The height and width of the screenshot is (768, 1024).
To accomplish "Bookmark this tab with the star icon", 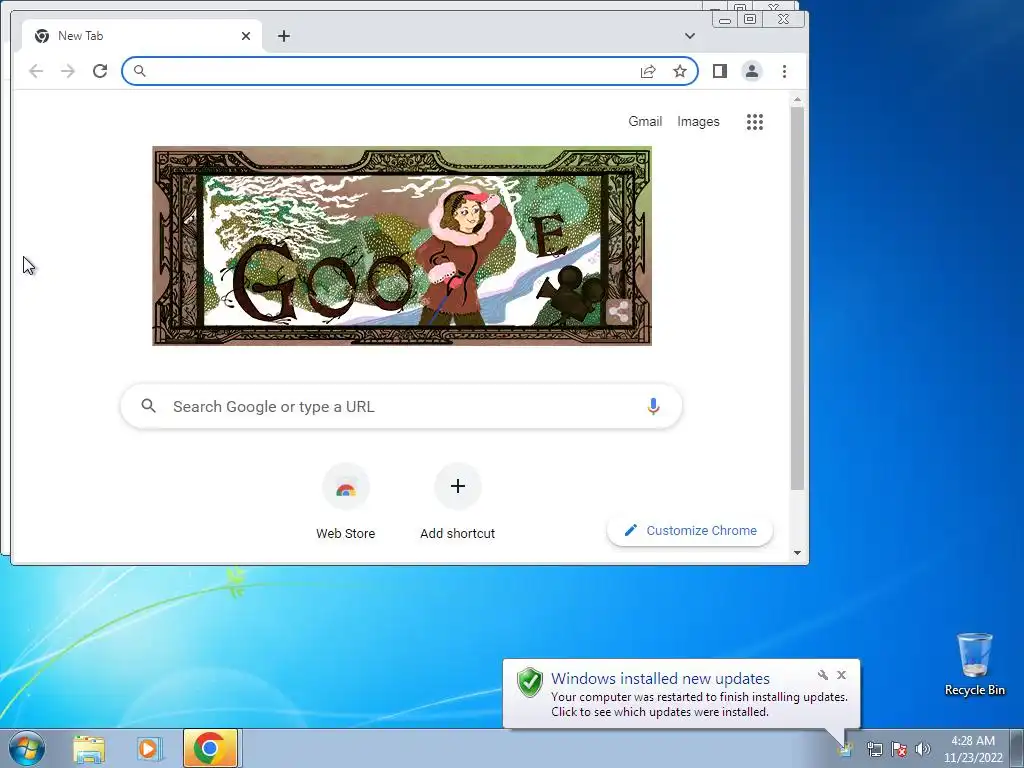I will (x=680, y=71).
